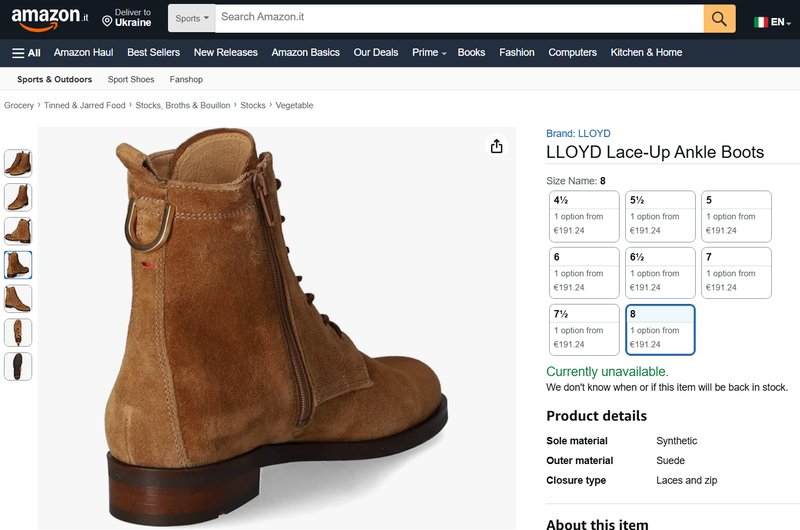Open Amazon Haul in navigation
The height and width of the screenshot is (530, 800).
pyautogui.click(x=84, y=53)
